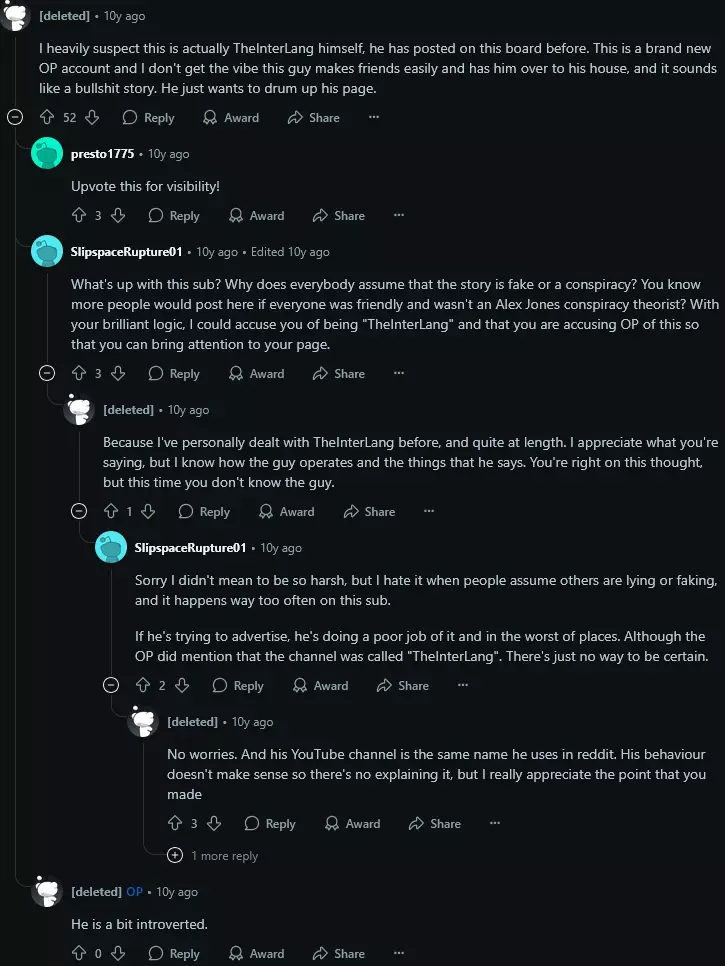Downvote the 'He is a bit introverted' comment

coord(117,953)
